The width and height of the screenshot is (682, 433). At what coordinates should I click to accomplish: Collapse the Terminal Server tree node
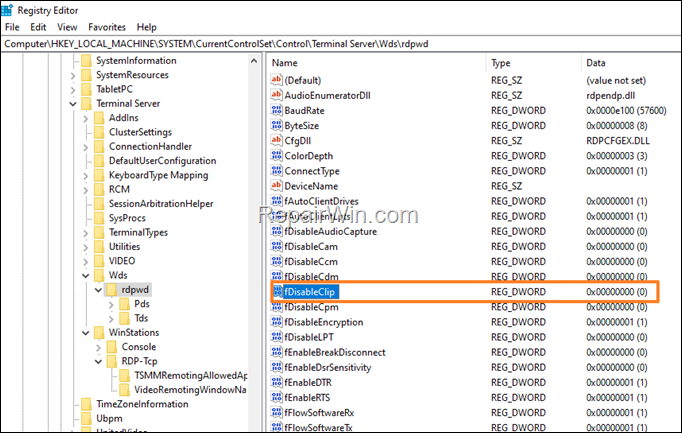point(73,104)
